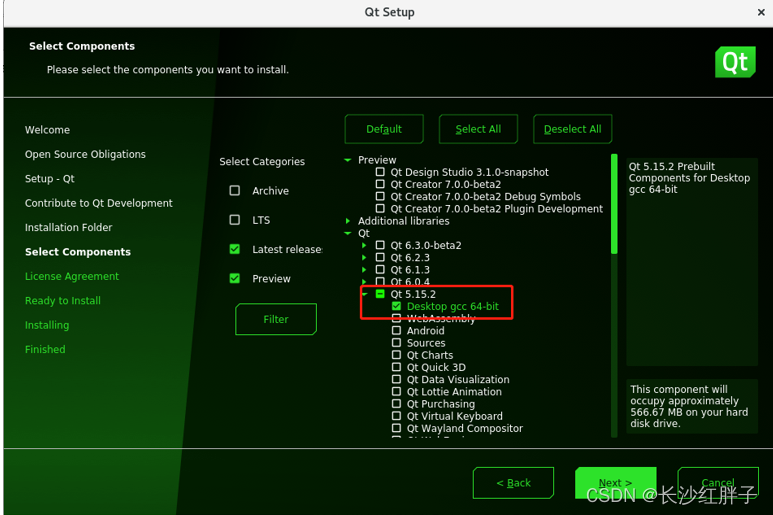Check Qt Design Studio 3.1.0-snapshot

coord(380,172)
